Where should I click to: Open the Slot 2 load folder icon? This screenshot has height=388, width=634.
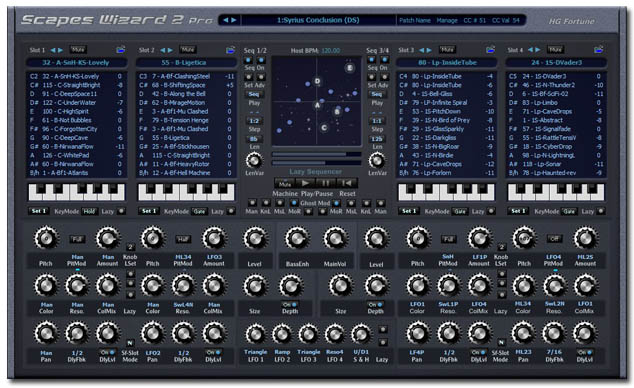(x=230, y=50)
